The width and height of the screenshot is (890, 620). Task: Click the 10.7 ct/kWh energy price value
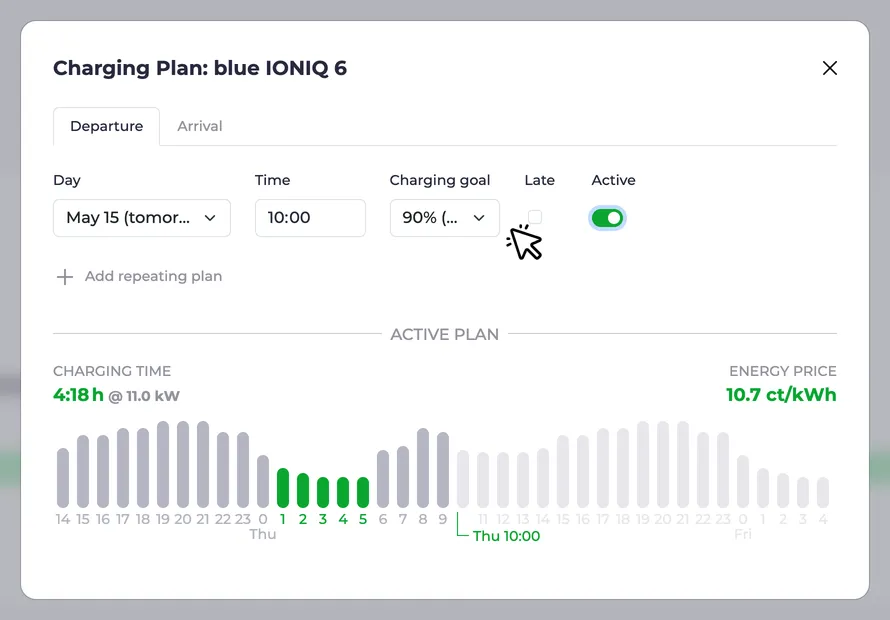781,395
